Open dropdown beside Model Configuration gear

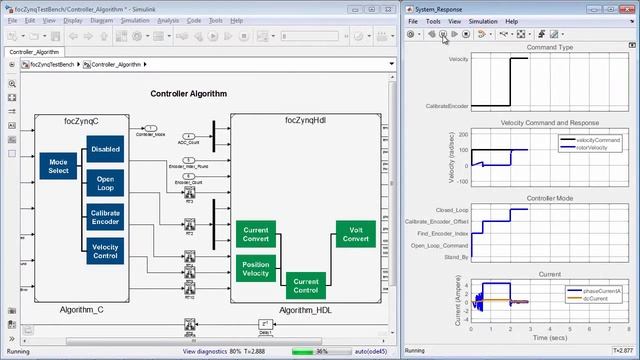click(x=147, y=36)
